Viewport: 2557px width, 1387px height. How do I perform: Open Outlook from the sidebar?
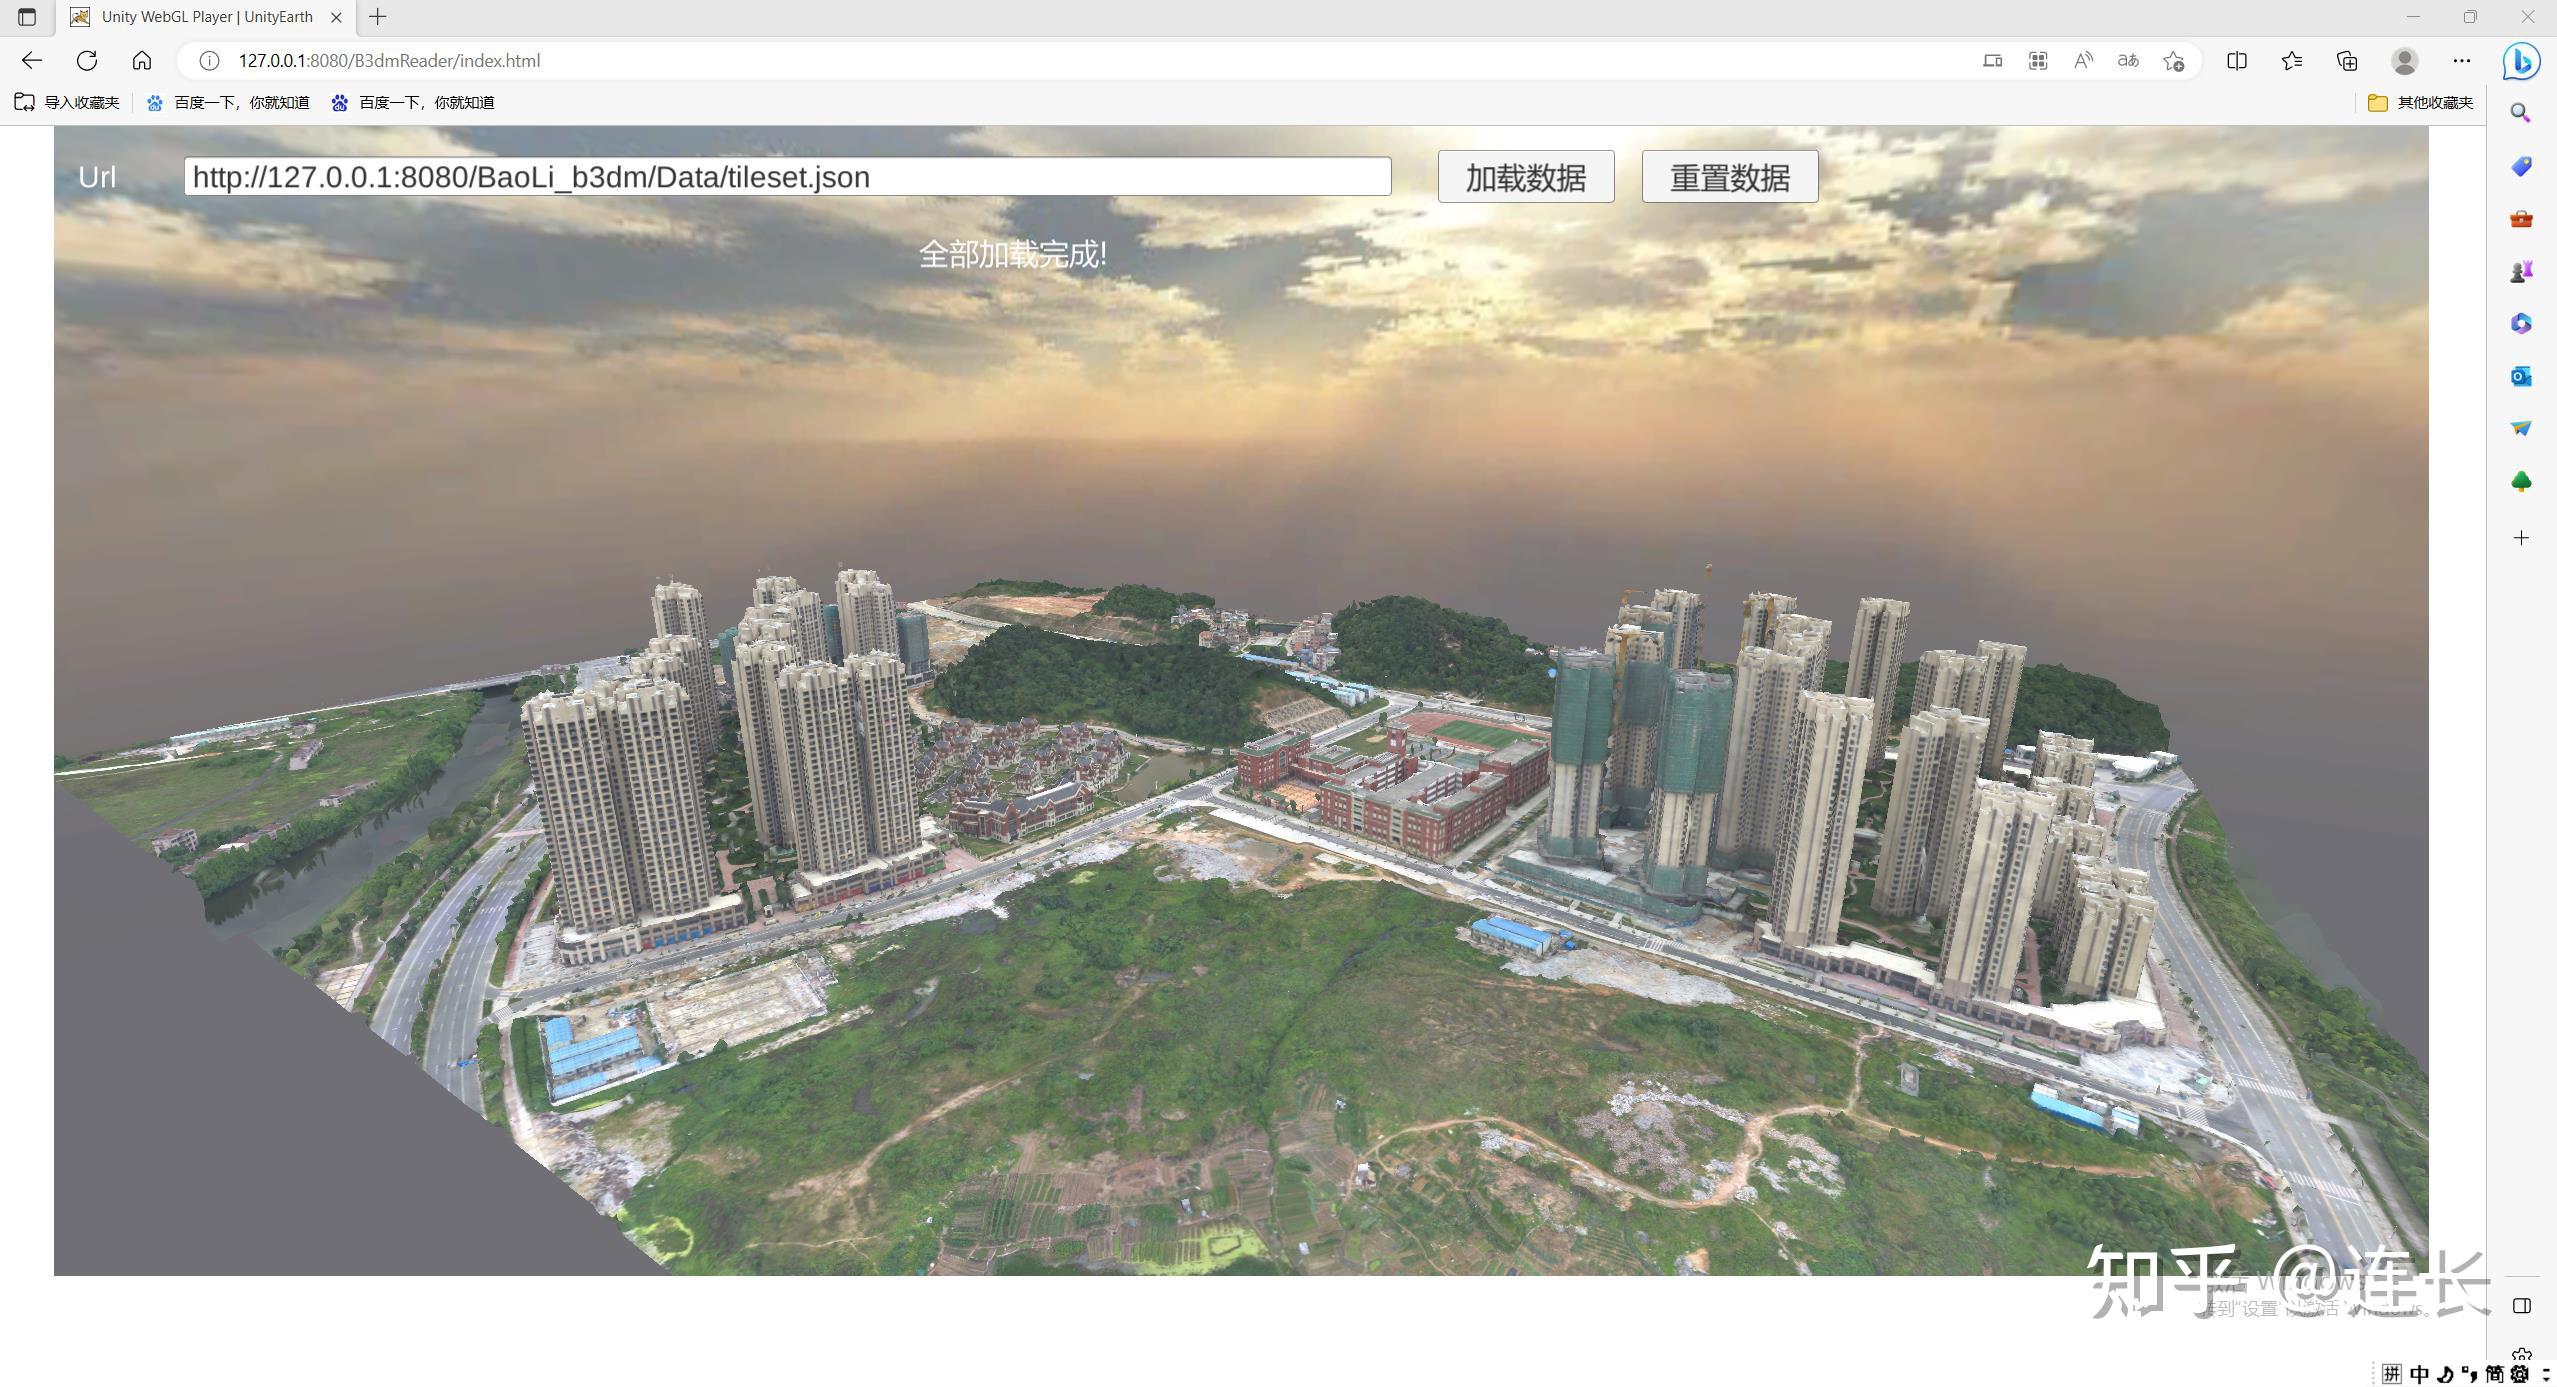(2521, 377)
